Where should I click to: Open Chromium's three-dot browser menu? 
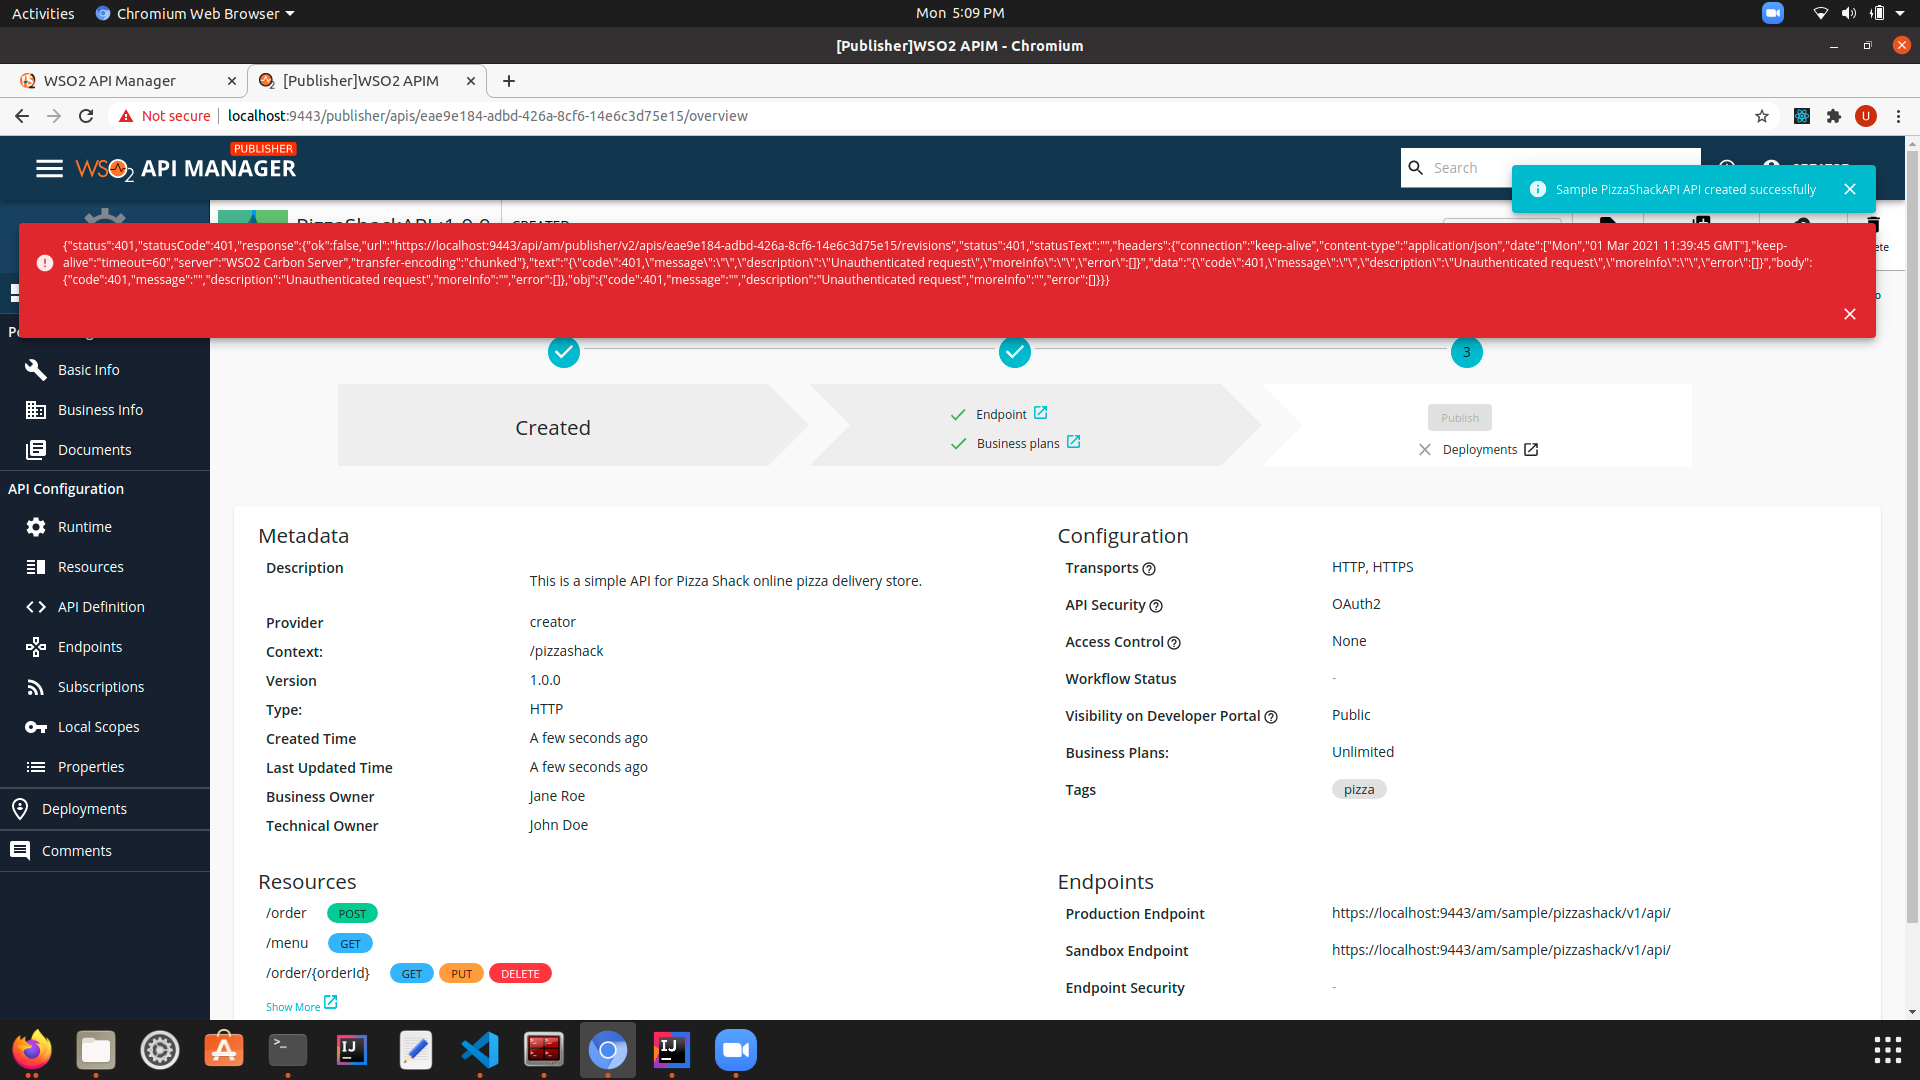click(x=1898, y=116)
